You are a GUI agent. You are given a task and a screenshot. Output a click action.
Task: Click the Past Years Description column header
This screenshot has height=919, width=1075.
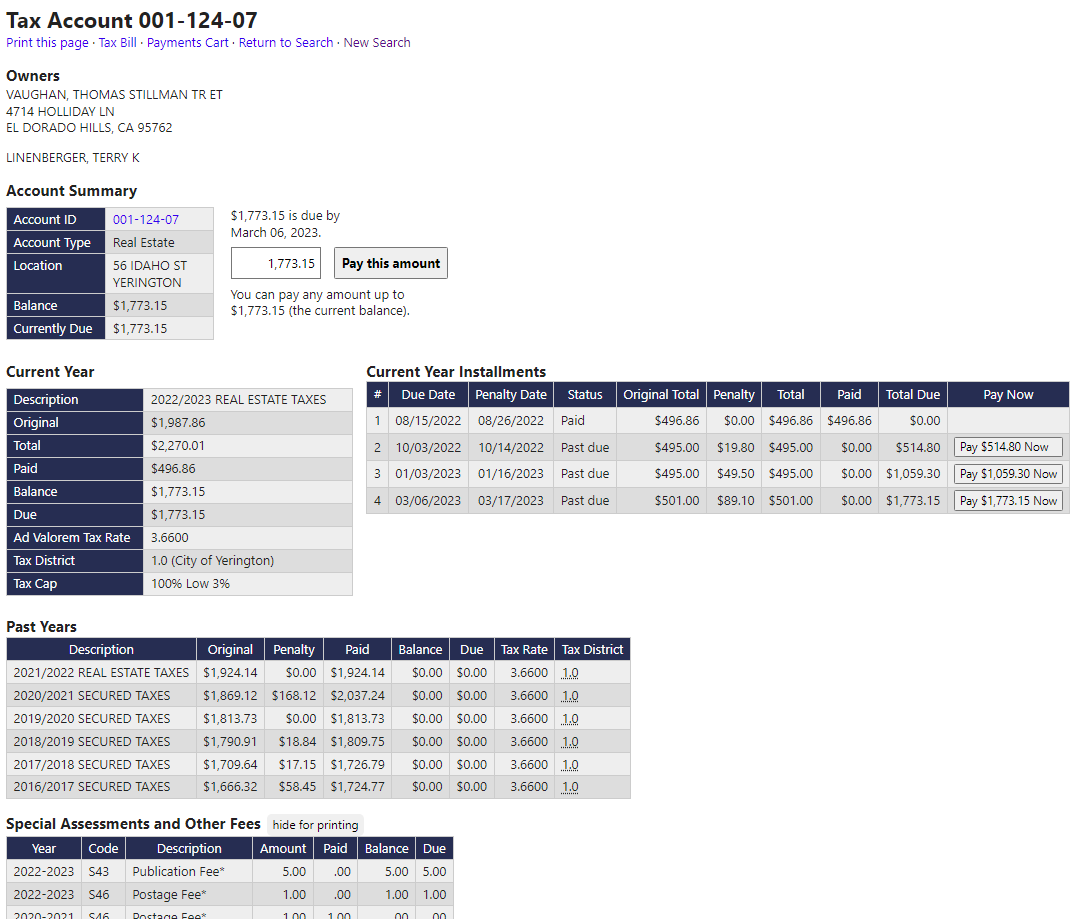click(101, 650)
